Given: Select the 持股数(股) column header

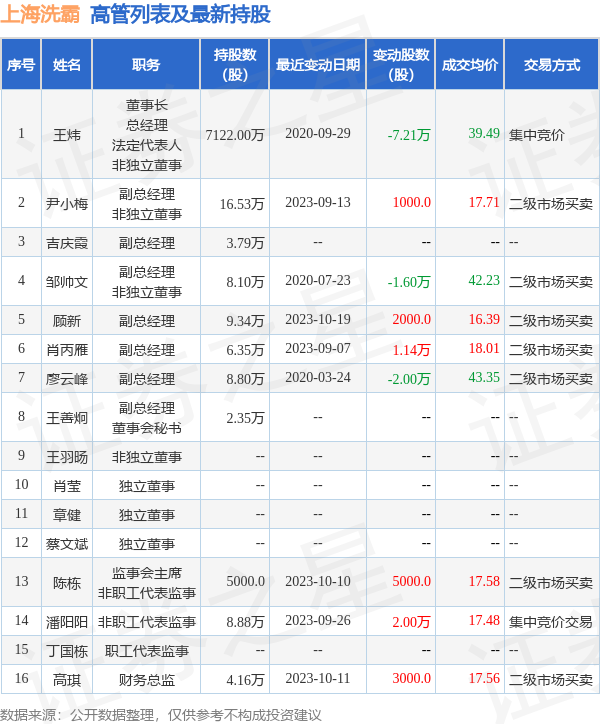Looking at the screenshot, I should tap(235, 65).
